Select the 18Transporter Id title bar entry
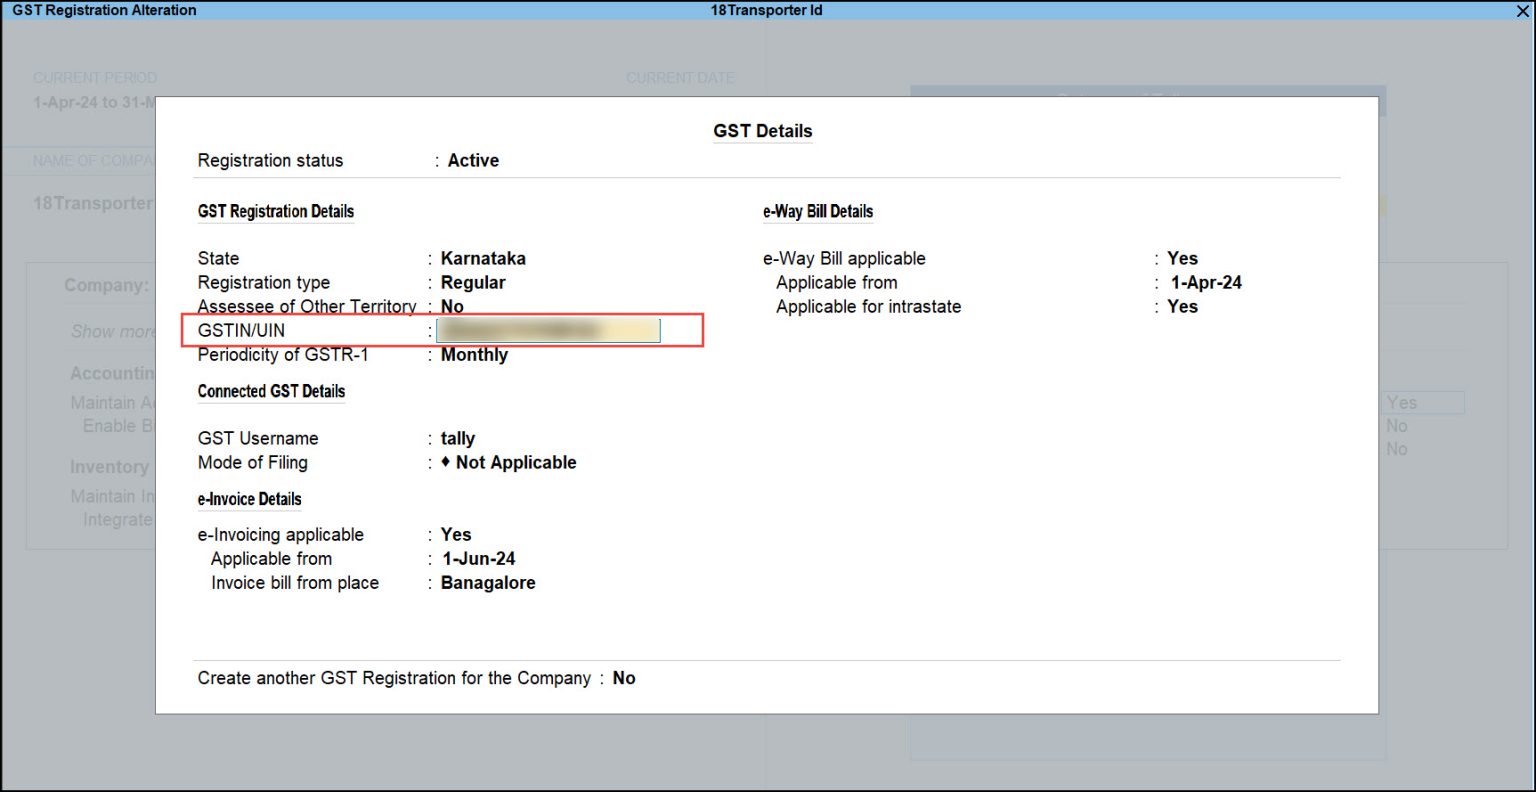Screen dimensions: 1536x792 (x=764, y=10)
